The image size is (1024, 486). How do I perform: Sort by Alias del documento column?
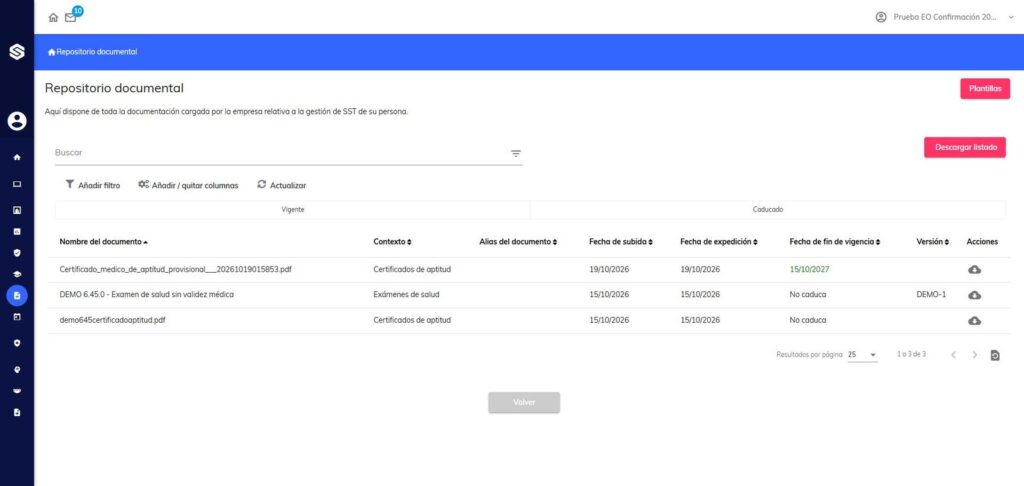pos(518,242)
